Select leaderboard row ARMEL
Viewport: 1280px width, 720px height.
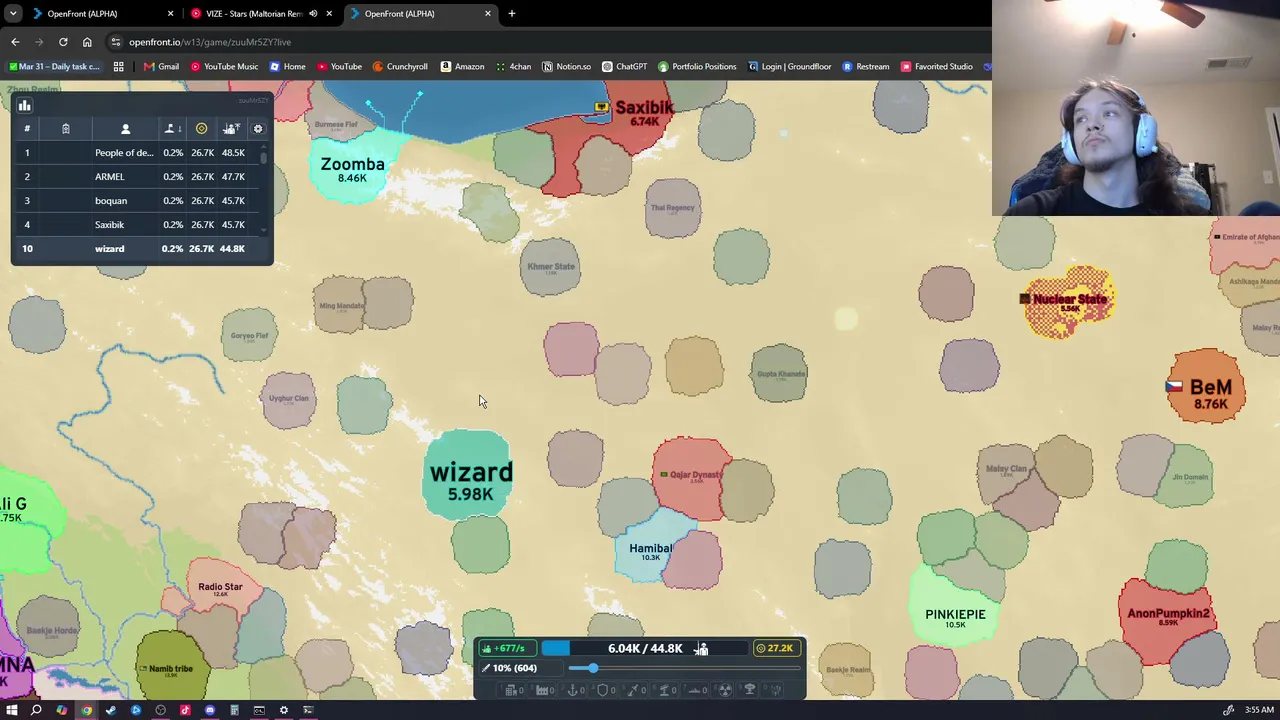[137, 177]
